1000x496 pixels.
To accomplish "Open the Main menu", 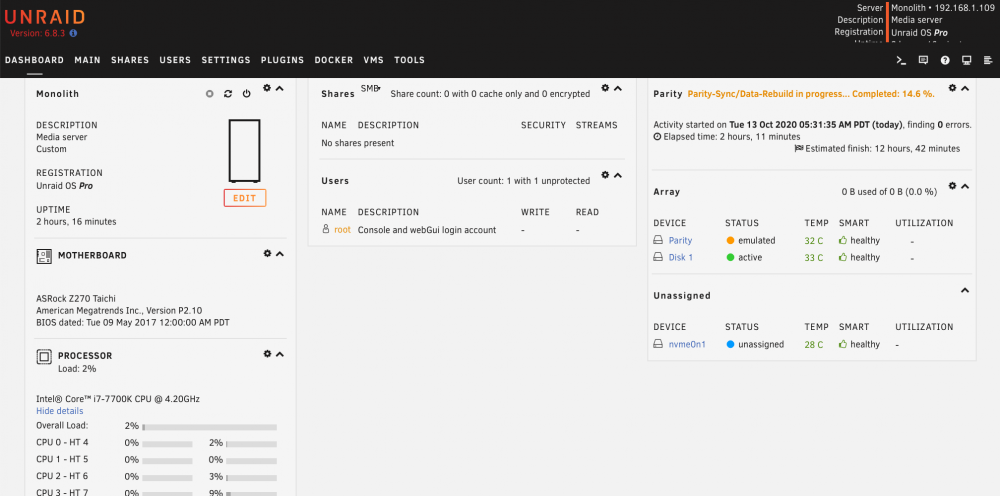I will click(x=87, y=60).
